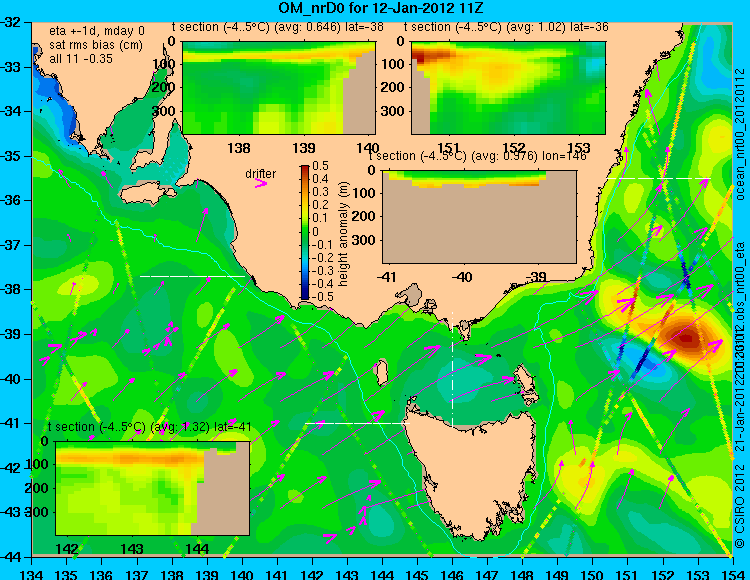Click the vertical 'ocean_nrt00_20120112' text
750x580 pixels.
pyautogui.click(x=740, y=134)
